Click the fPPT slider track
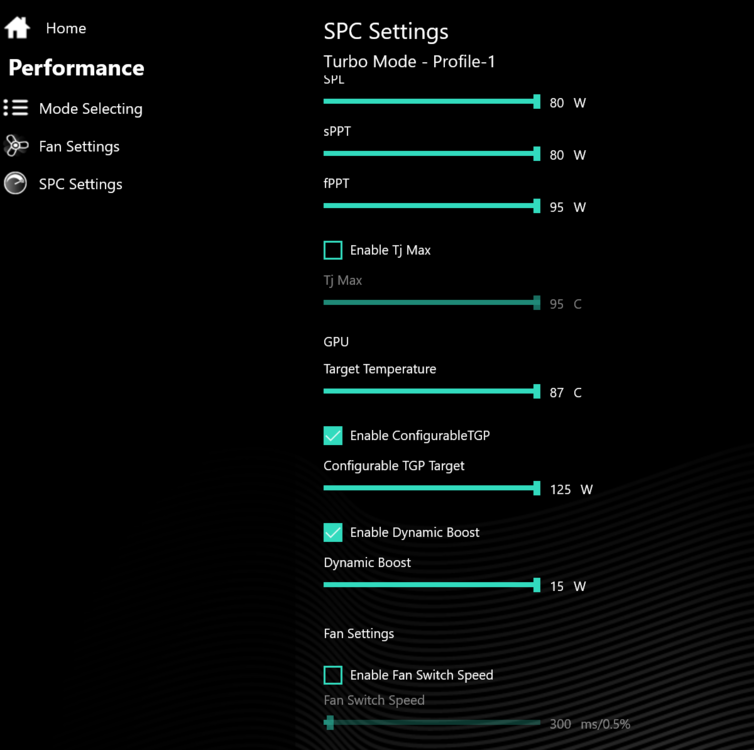The height and width of the screenshot is (750, 754). (x=430, y=205)
